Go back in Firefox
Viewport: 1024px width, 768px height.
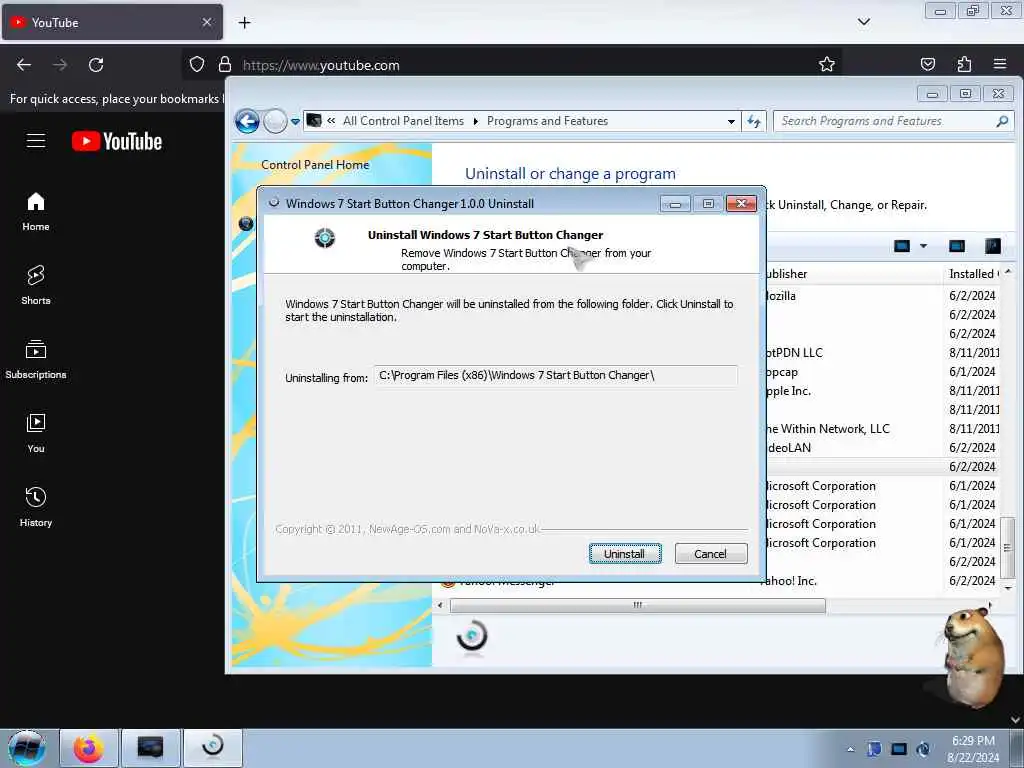pos(24,65)
